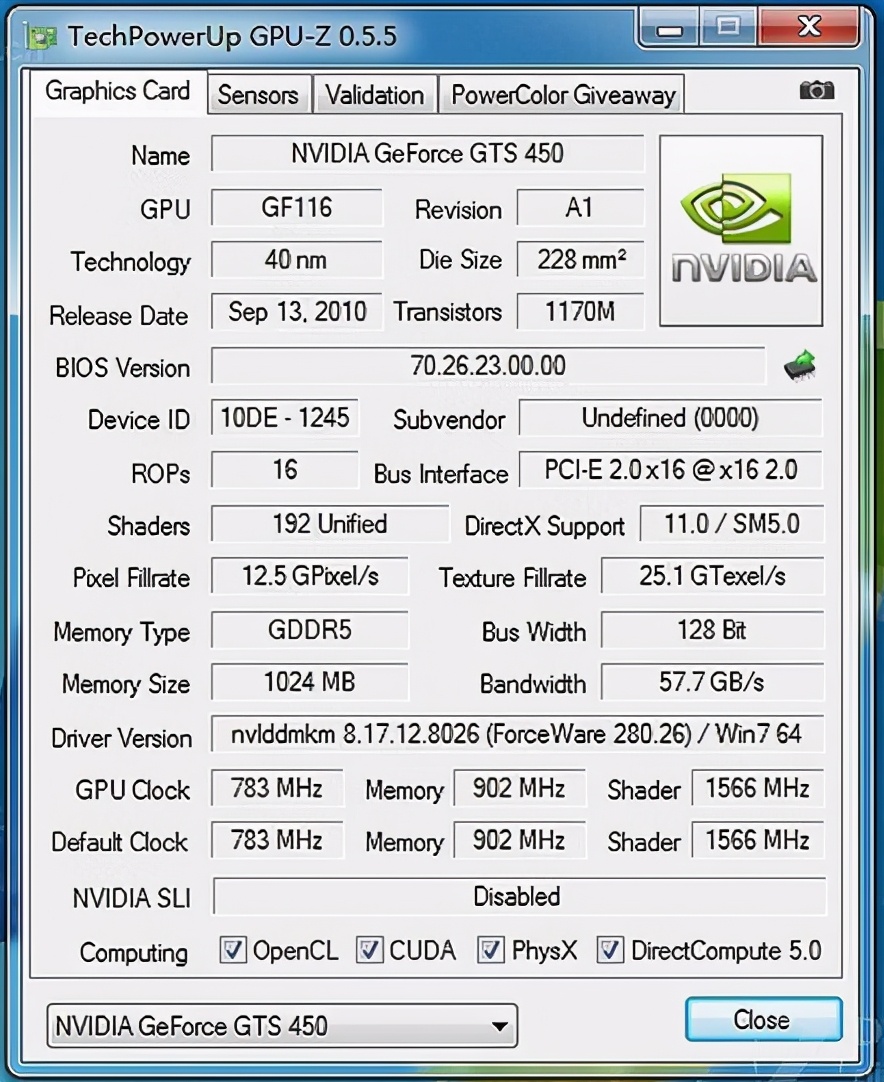Viewport: 884px width, 1082px height.
Task: Toggle the PhysX checkbox
Action: [x=491, y=950]
